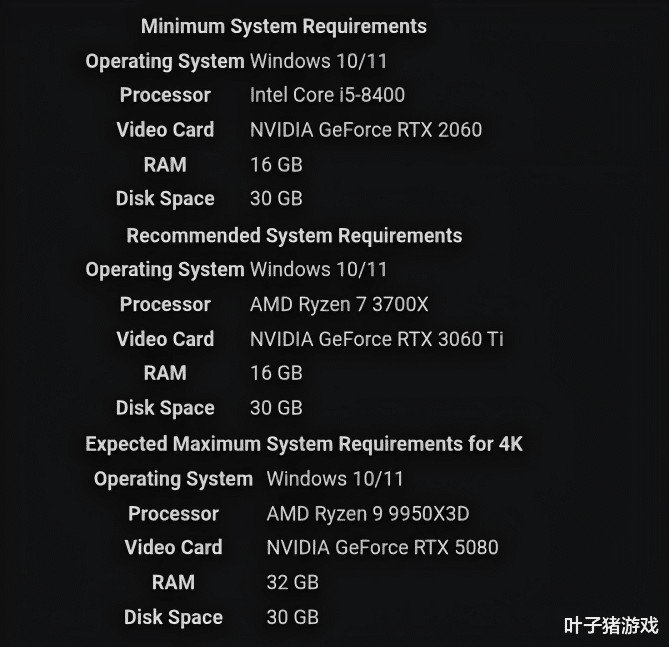Select AMD Ryzen 9 9950X3D text
Image resolution: width=669 pixels, height=647 pixels.
point(368,513)
